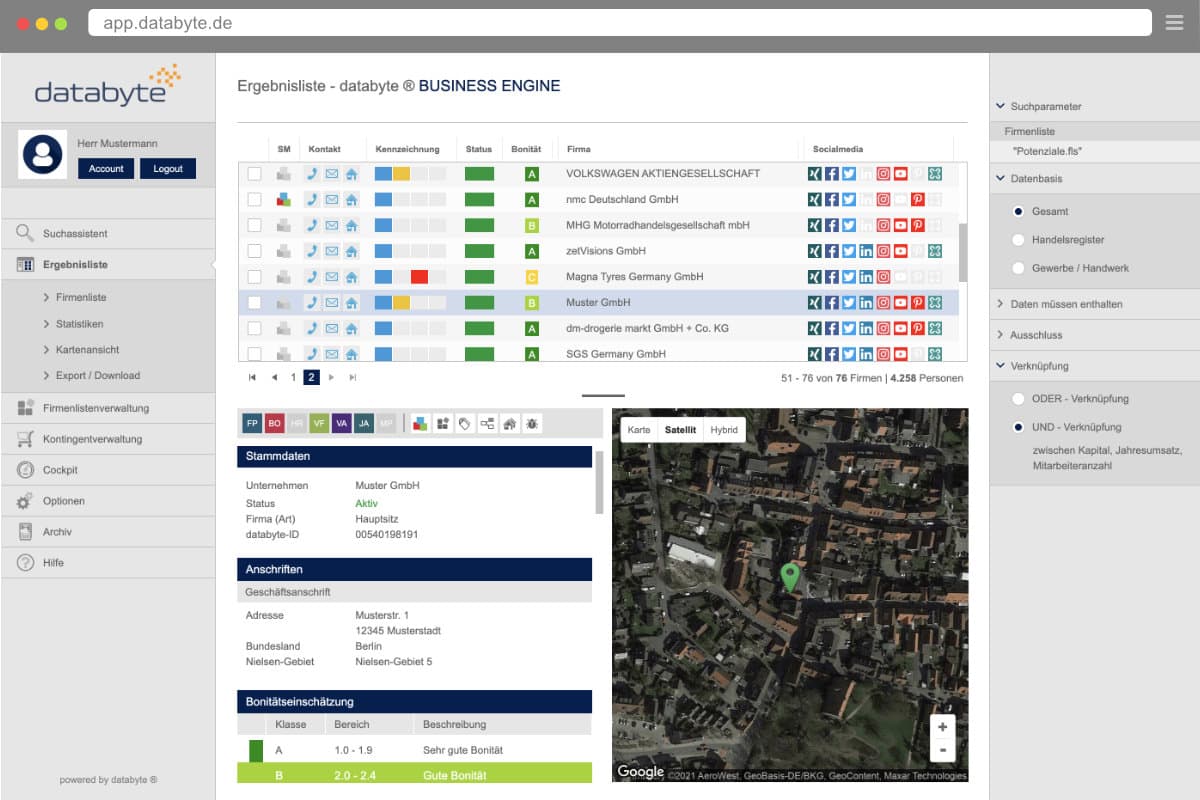Click the red Kennzeichnung block for Magna Tyres

click(x=419, y=277)
